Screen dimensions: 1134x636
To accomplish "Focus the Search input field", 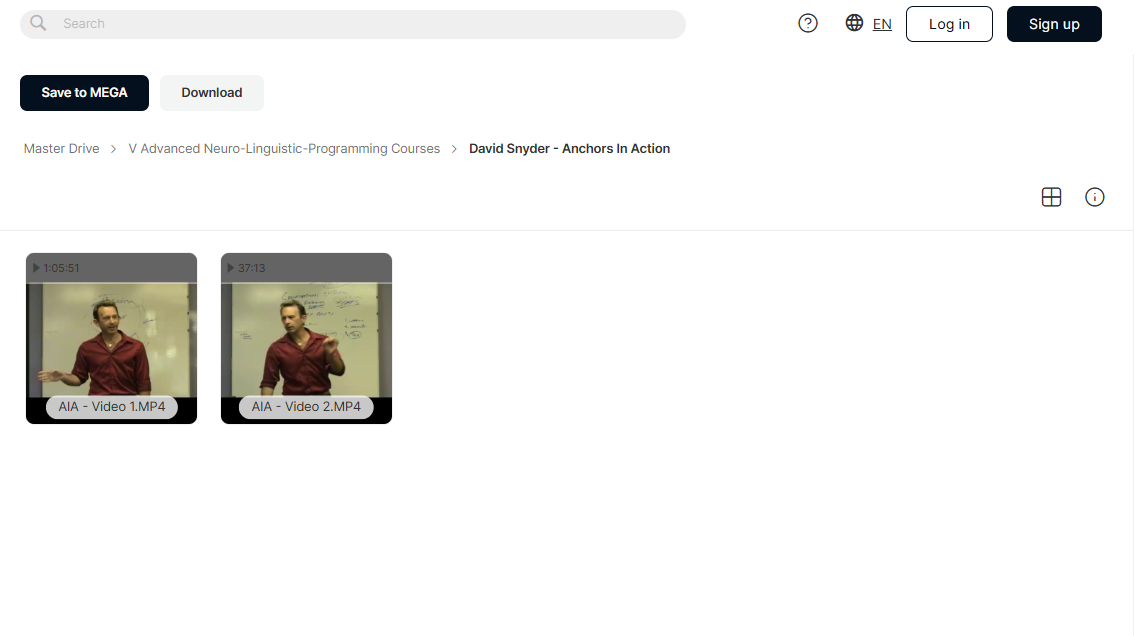I will [353, 24].
